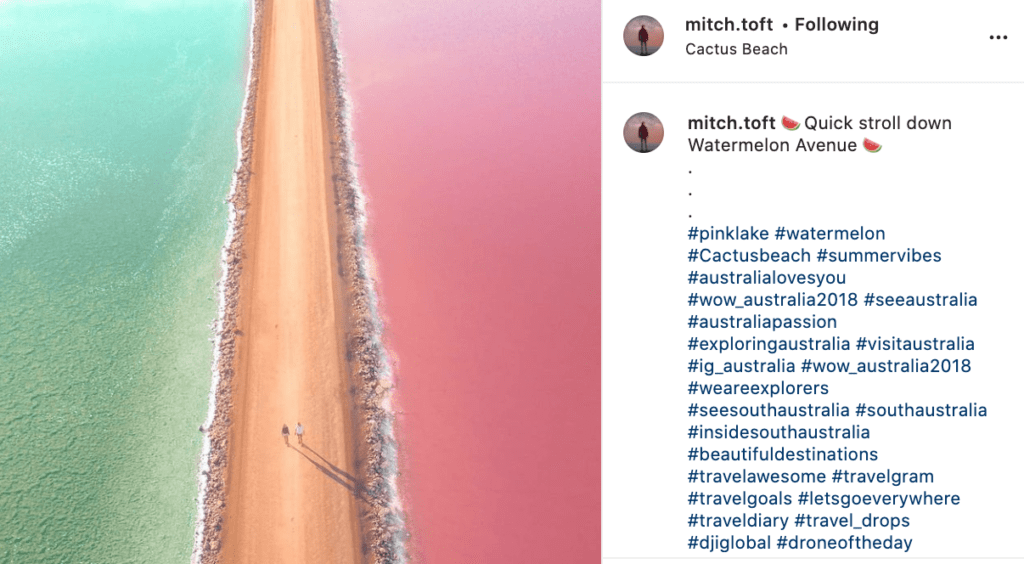The height and width of the screenshot is (564, 1024).
Task: Open the #australialovesyou hashtag
Action: tap(767, 278)
